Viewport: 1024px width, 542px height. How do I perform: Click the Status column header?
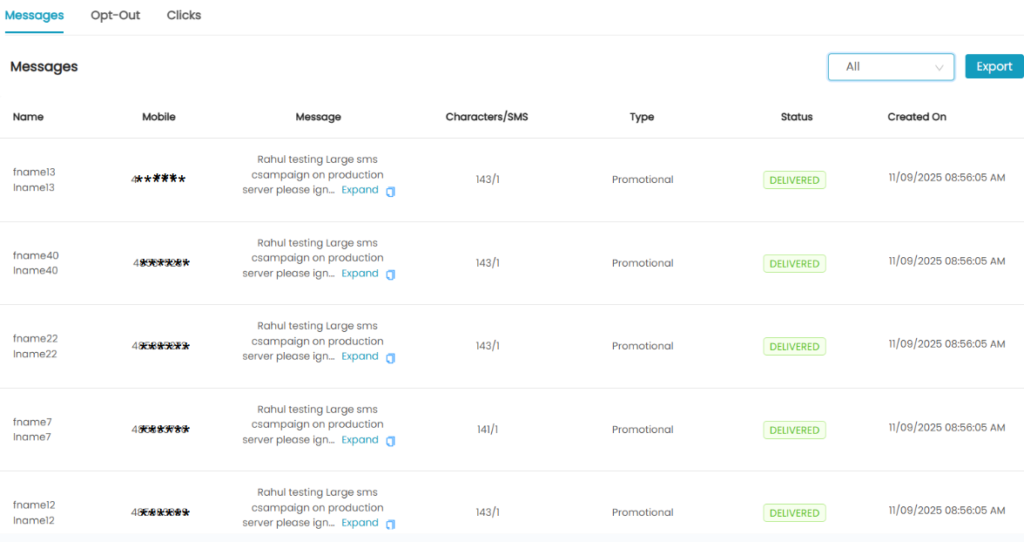[796, 117]
